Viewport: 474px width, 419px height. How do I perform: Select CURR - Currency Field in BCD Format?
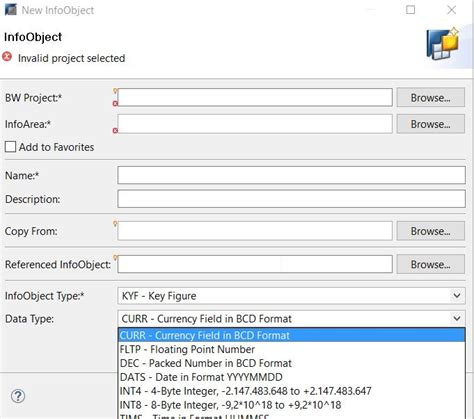tap(292, 335)
